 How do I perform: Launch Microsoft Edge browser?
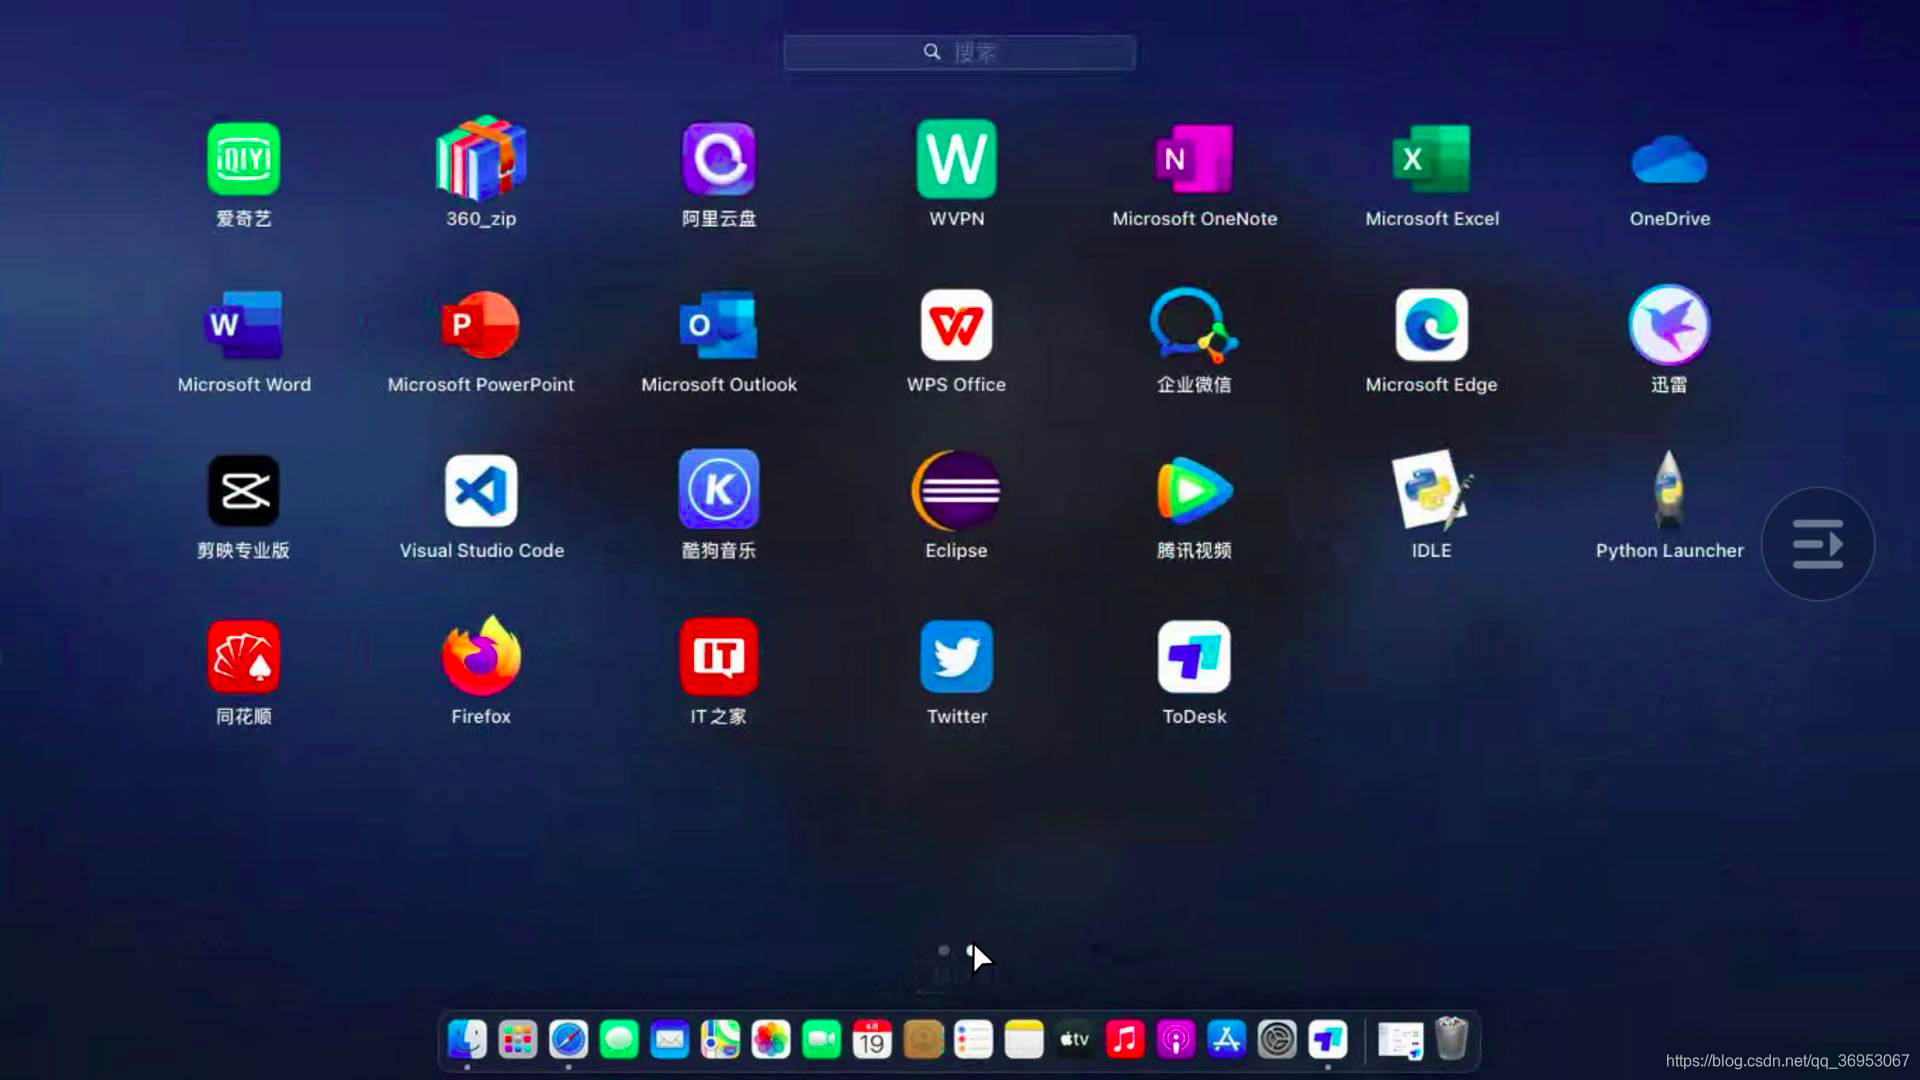1432,325
